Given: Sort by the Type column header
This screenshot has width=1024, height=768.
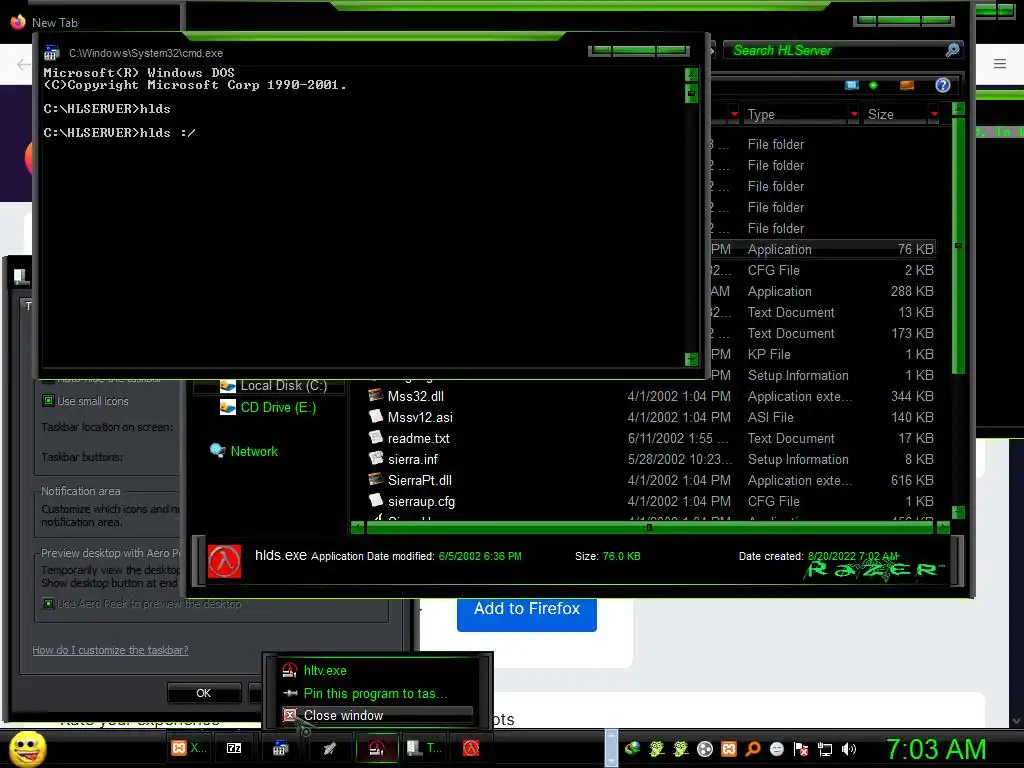Looking at the screenshot, I should 795,114.
